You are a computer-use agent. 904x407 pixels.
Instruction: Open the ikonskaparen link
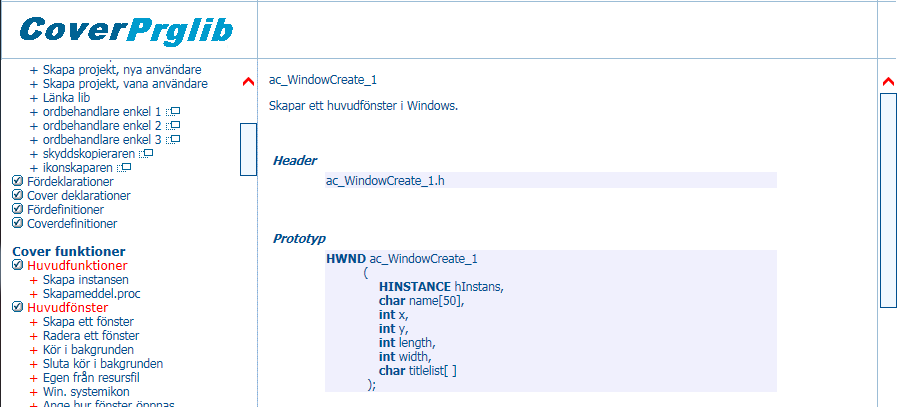[78, 168]
